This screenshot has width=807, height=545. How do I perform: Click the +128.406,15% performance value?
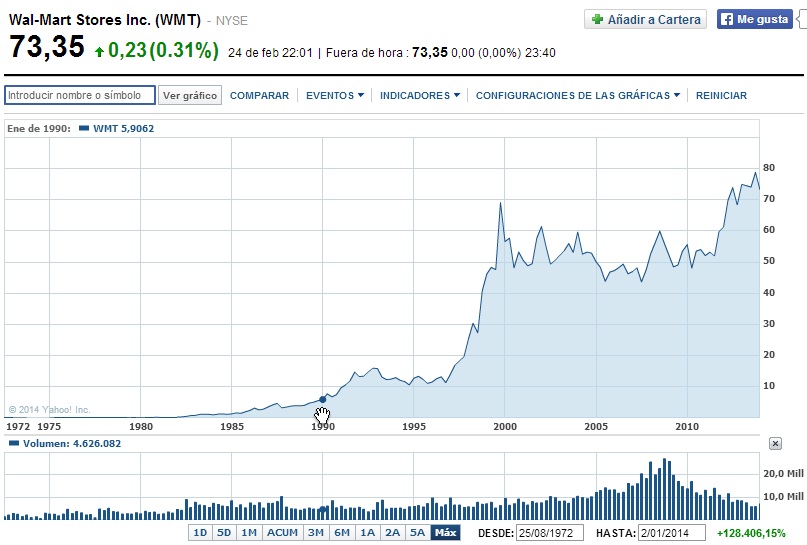pyautogui.click(x=751, y=533)
